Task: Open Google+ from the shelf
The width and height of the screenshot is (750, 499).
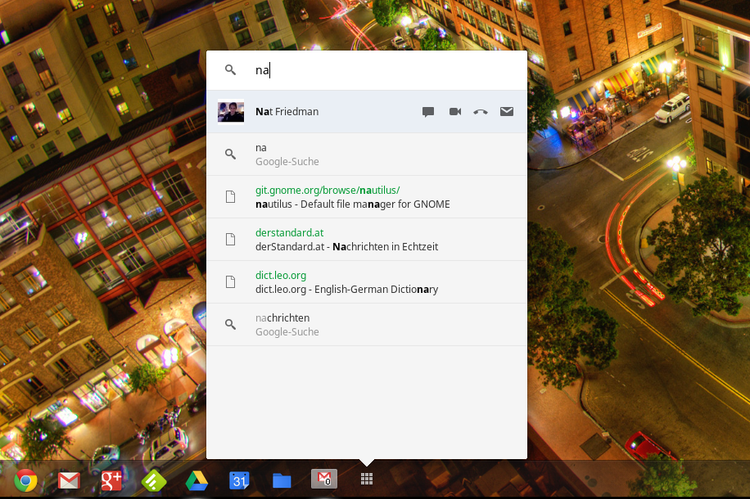Action: [x=111, y=480]
